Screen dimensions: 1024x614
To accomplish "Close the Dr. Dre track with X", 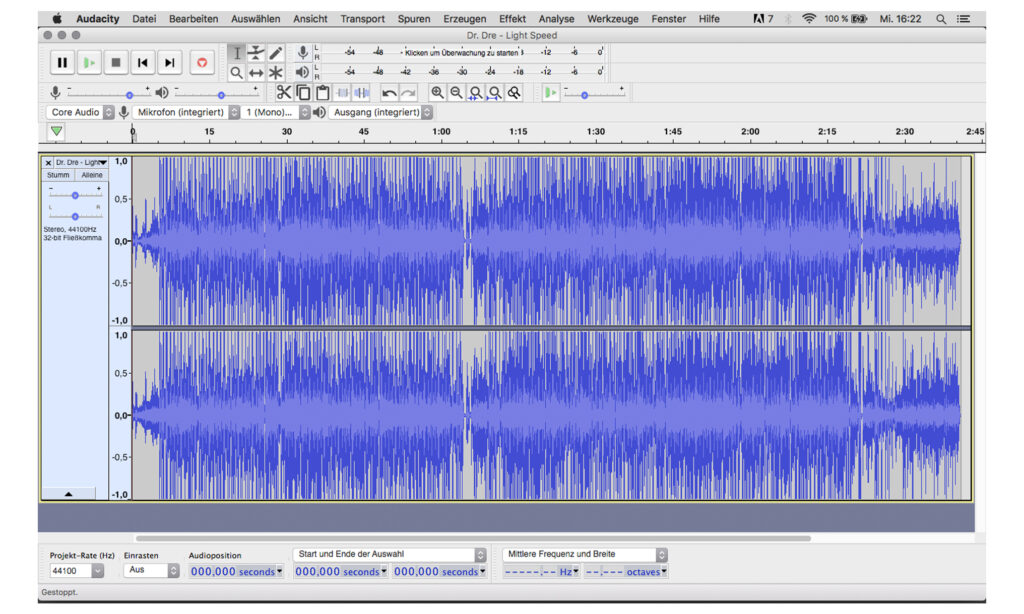I will point(48,163).
